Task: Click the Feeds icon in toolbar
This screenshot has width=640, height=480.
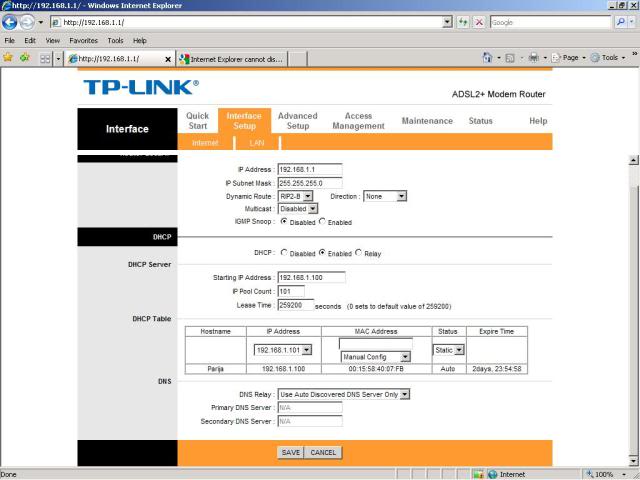Action: tap(510, 58)
